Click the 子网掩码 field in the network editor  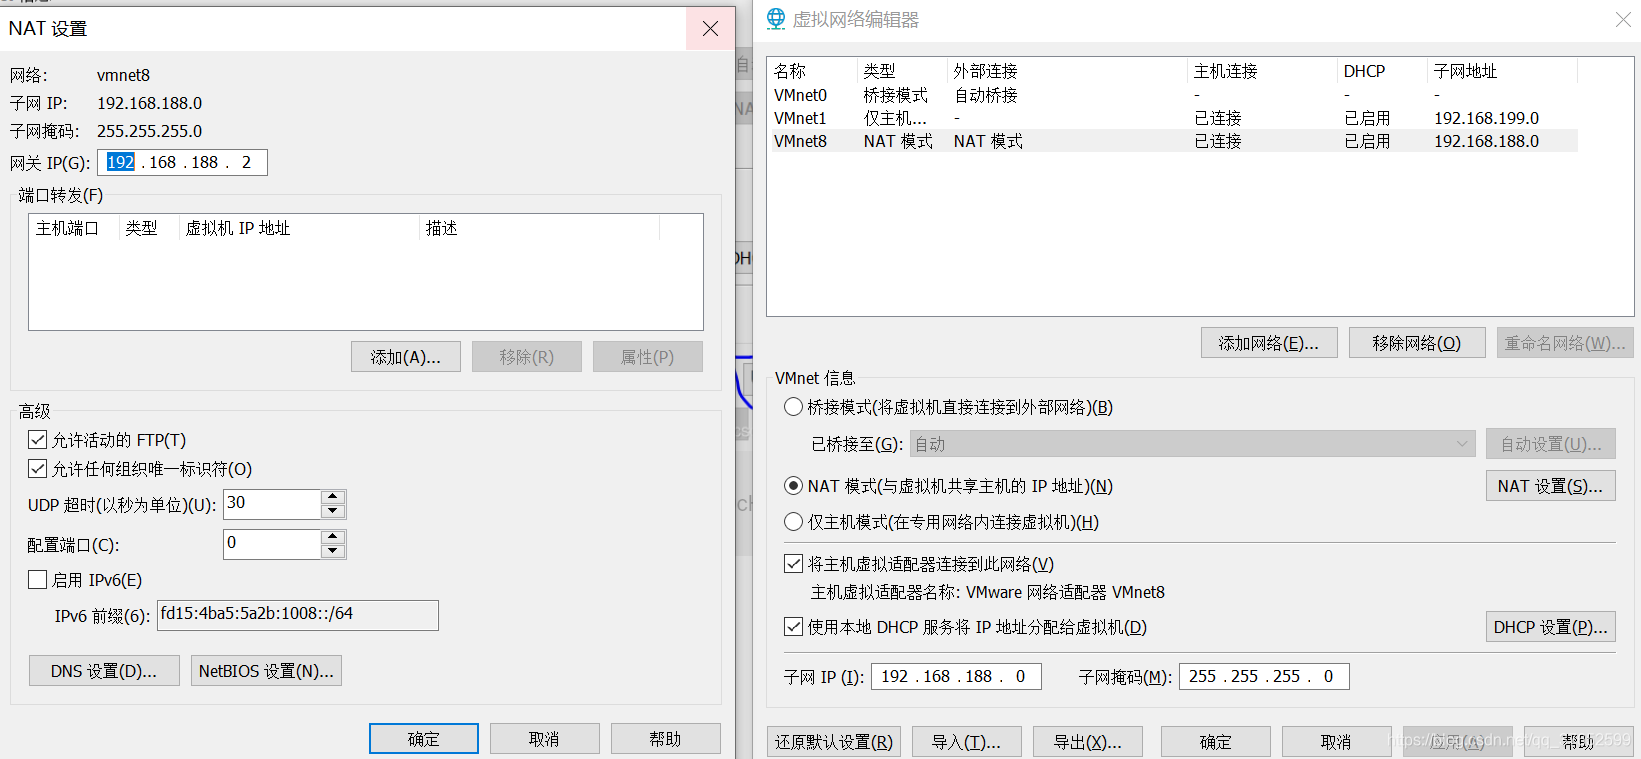(x=1264, y=677)
